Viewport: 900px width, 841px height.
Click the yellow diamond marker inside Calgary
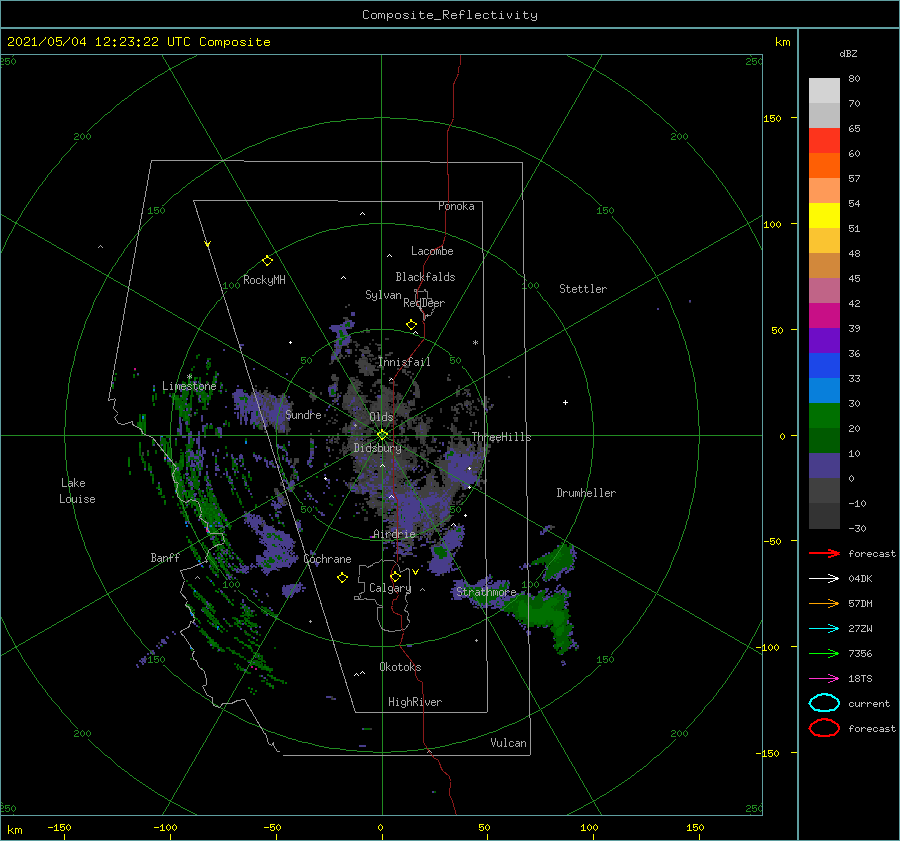click(x=395, y=576)
